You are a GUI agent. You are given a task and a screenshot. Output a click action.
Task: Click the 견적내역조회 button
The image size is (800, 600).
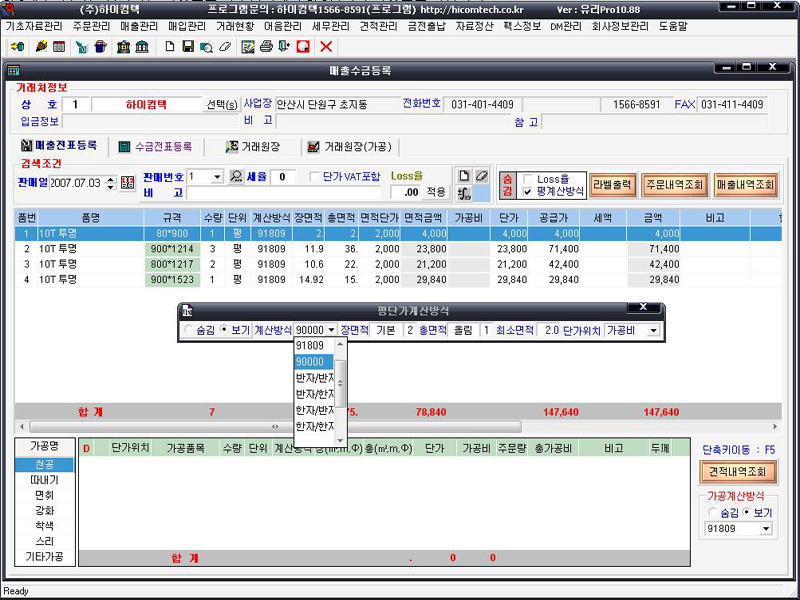[737, 472]
